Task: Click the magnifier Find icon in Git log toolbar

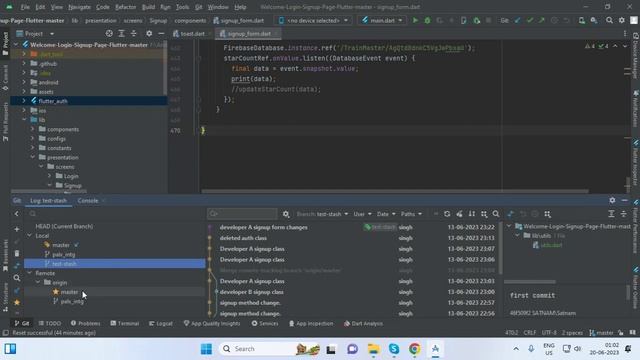Action: (x=496, y=214)
